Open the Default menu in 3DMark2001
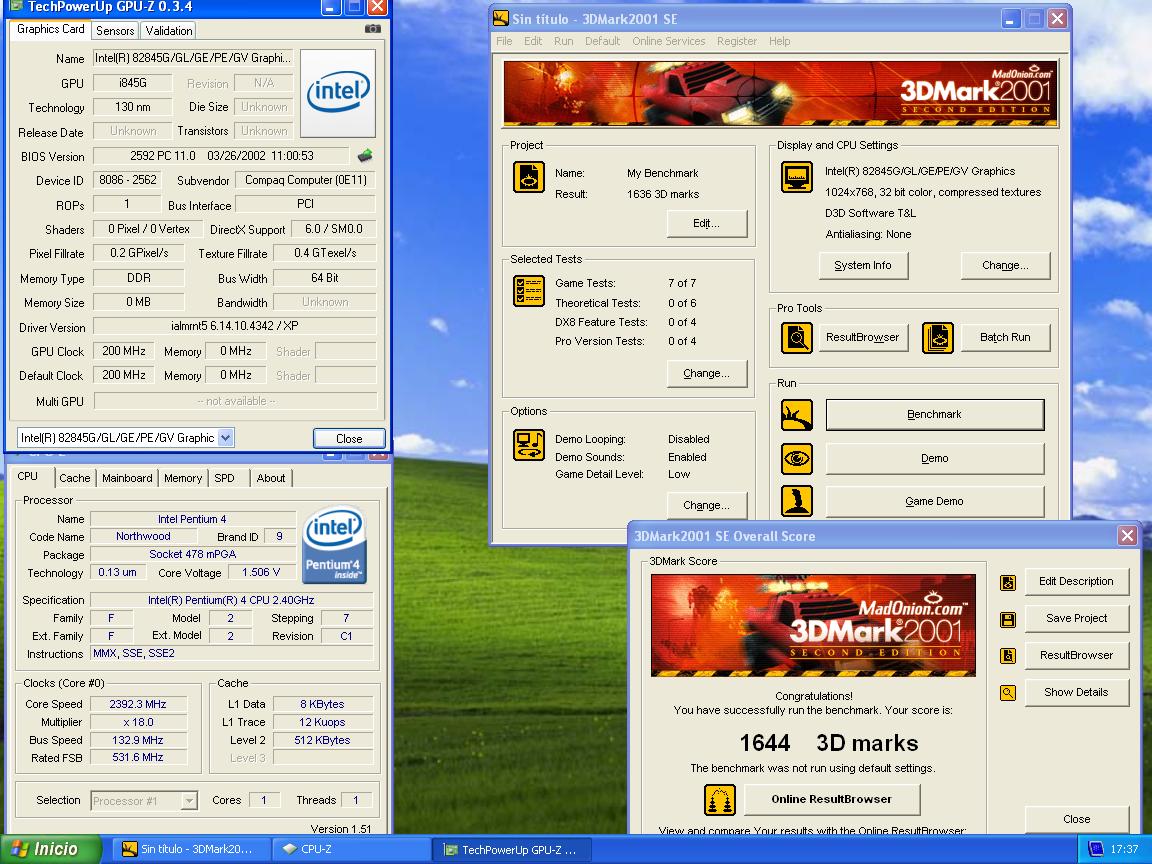The height and width of the screenshot is (864, 1152). [602, 41]
